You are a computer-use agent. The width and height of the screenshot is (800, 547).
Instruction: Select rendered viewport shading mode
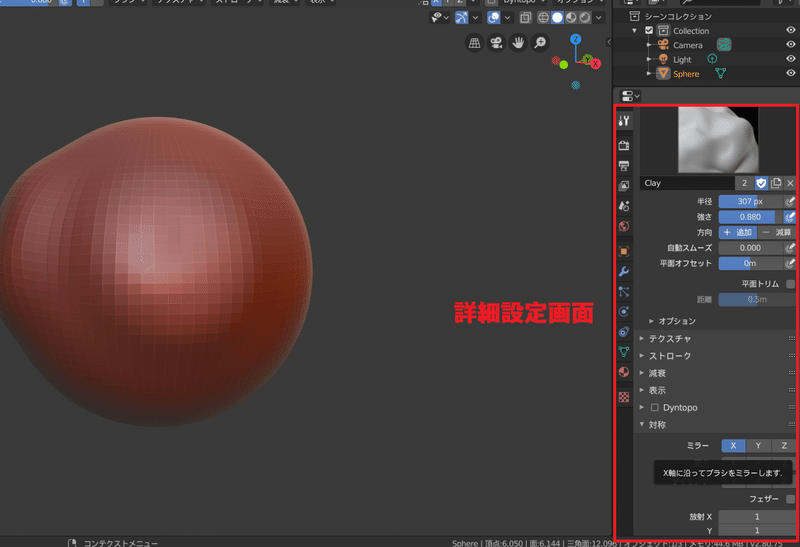pos(585,18)
